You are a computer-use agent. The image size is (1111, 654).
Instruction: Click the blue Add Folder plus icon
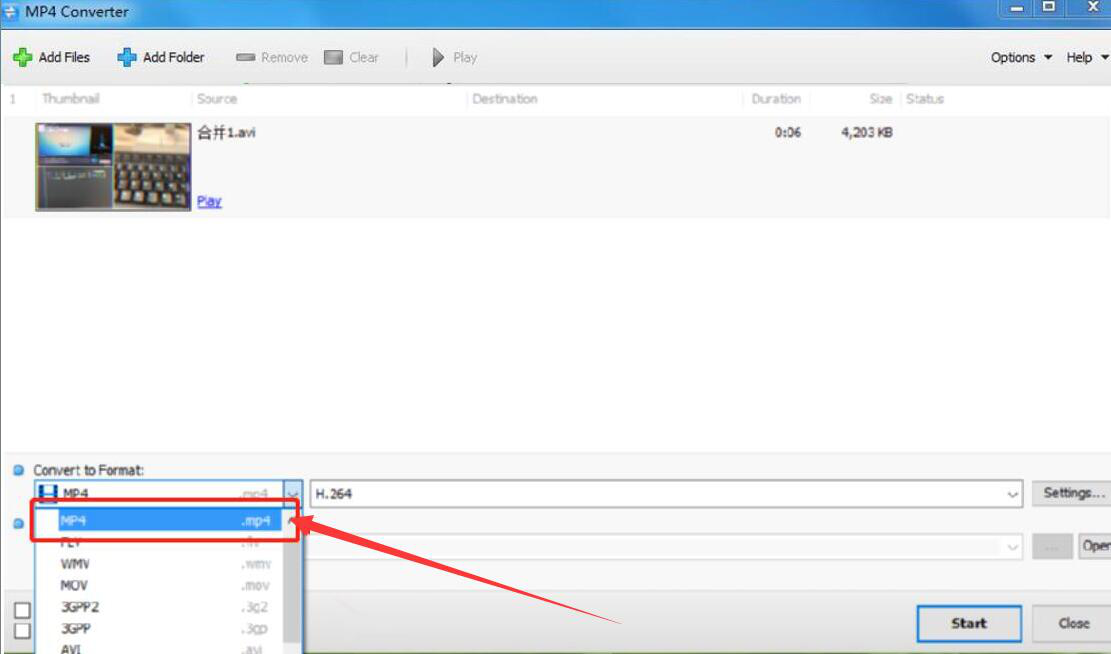pyautogui.click(x=127, y=57)
